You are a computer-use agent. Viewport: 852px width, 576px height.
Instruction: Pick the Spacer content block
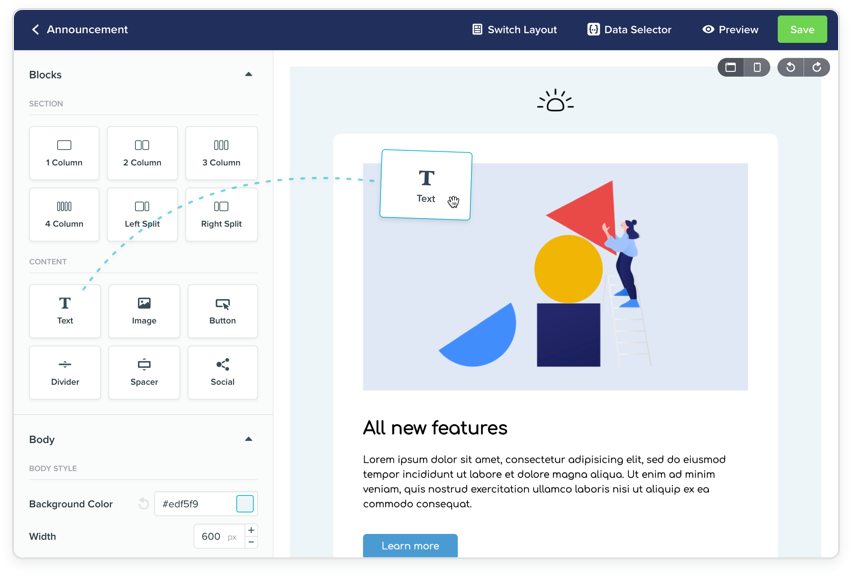tap(144, 372)
